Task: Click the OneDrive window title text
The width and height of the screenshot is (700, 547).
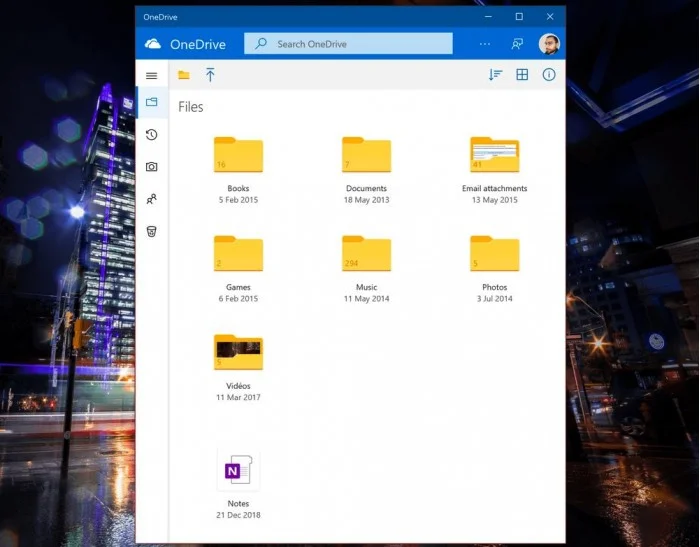Action: coord(160,17)
